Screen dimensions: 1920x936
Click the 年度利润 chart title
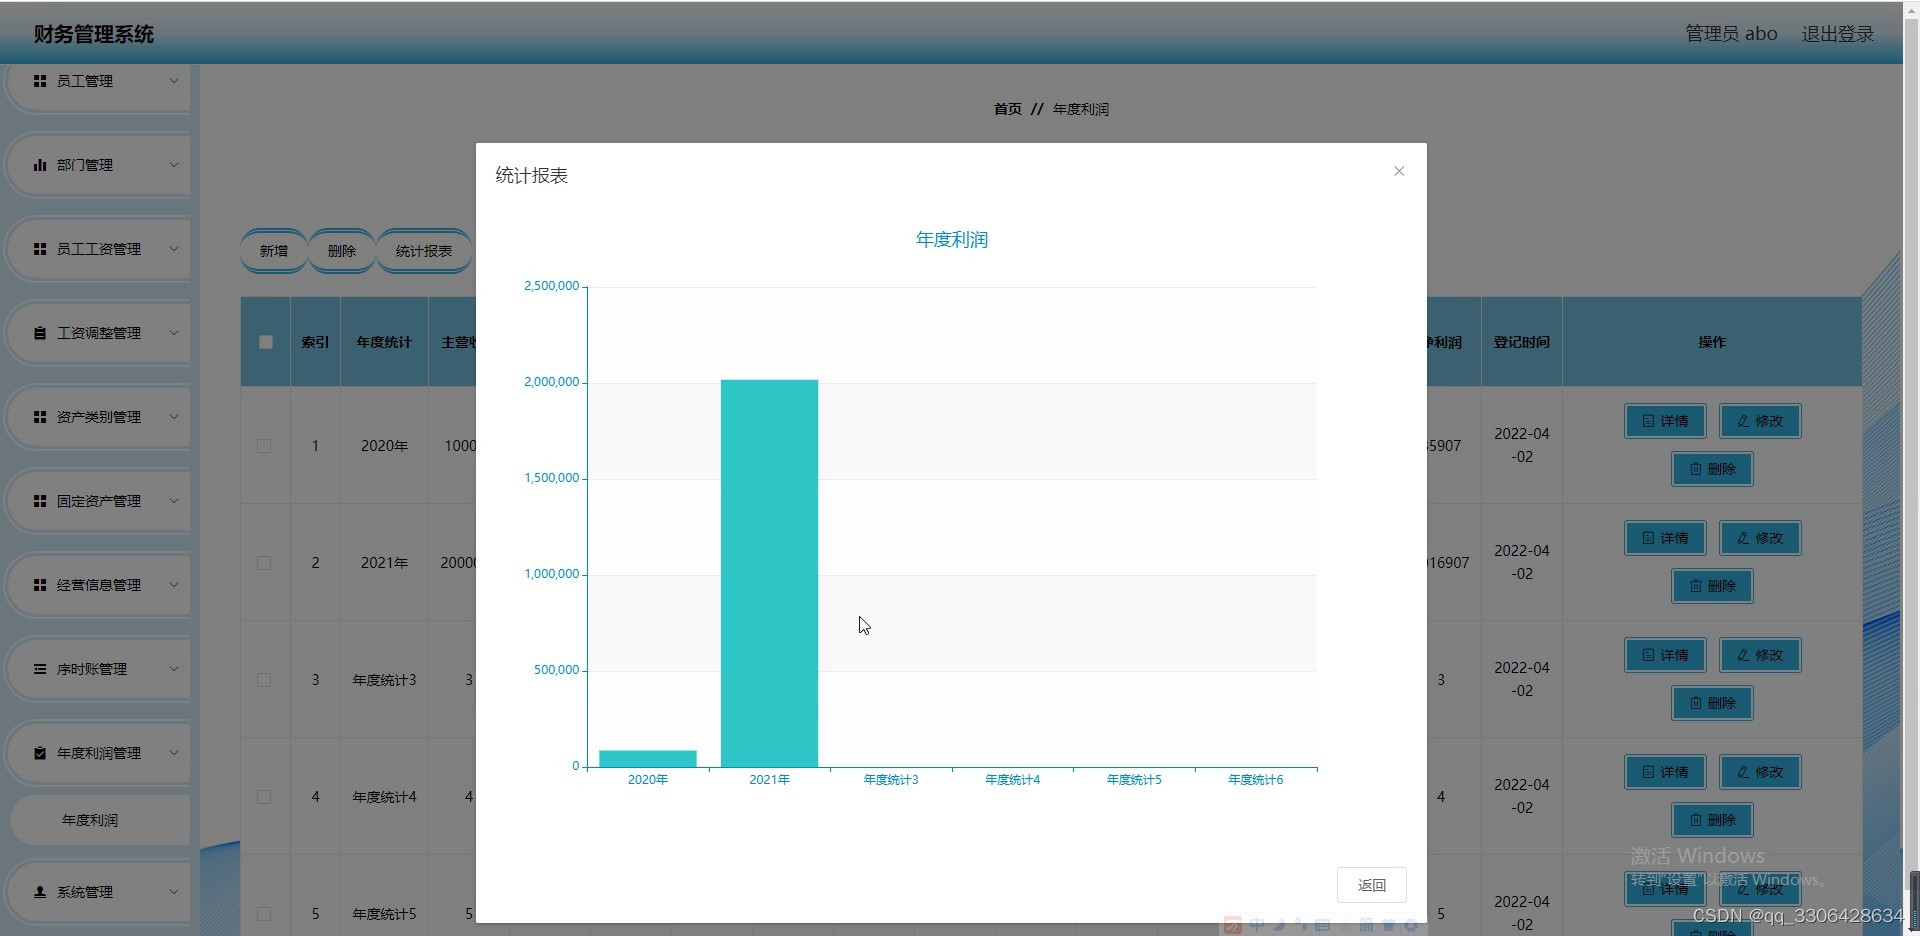pyautogui.click(x=952, y=240)
